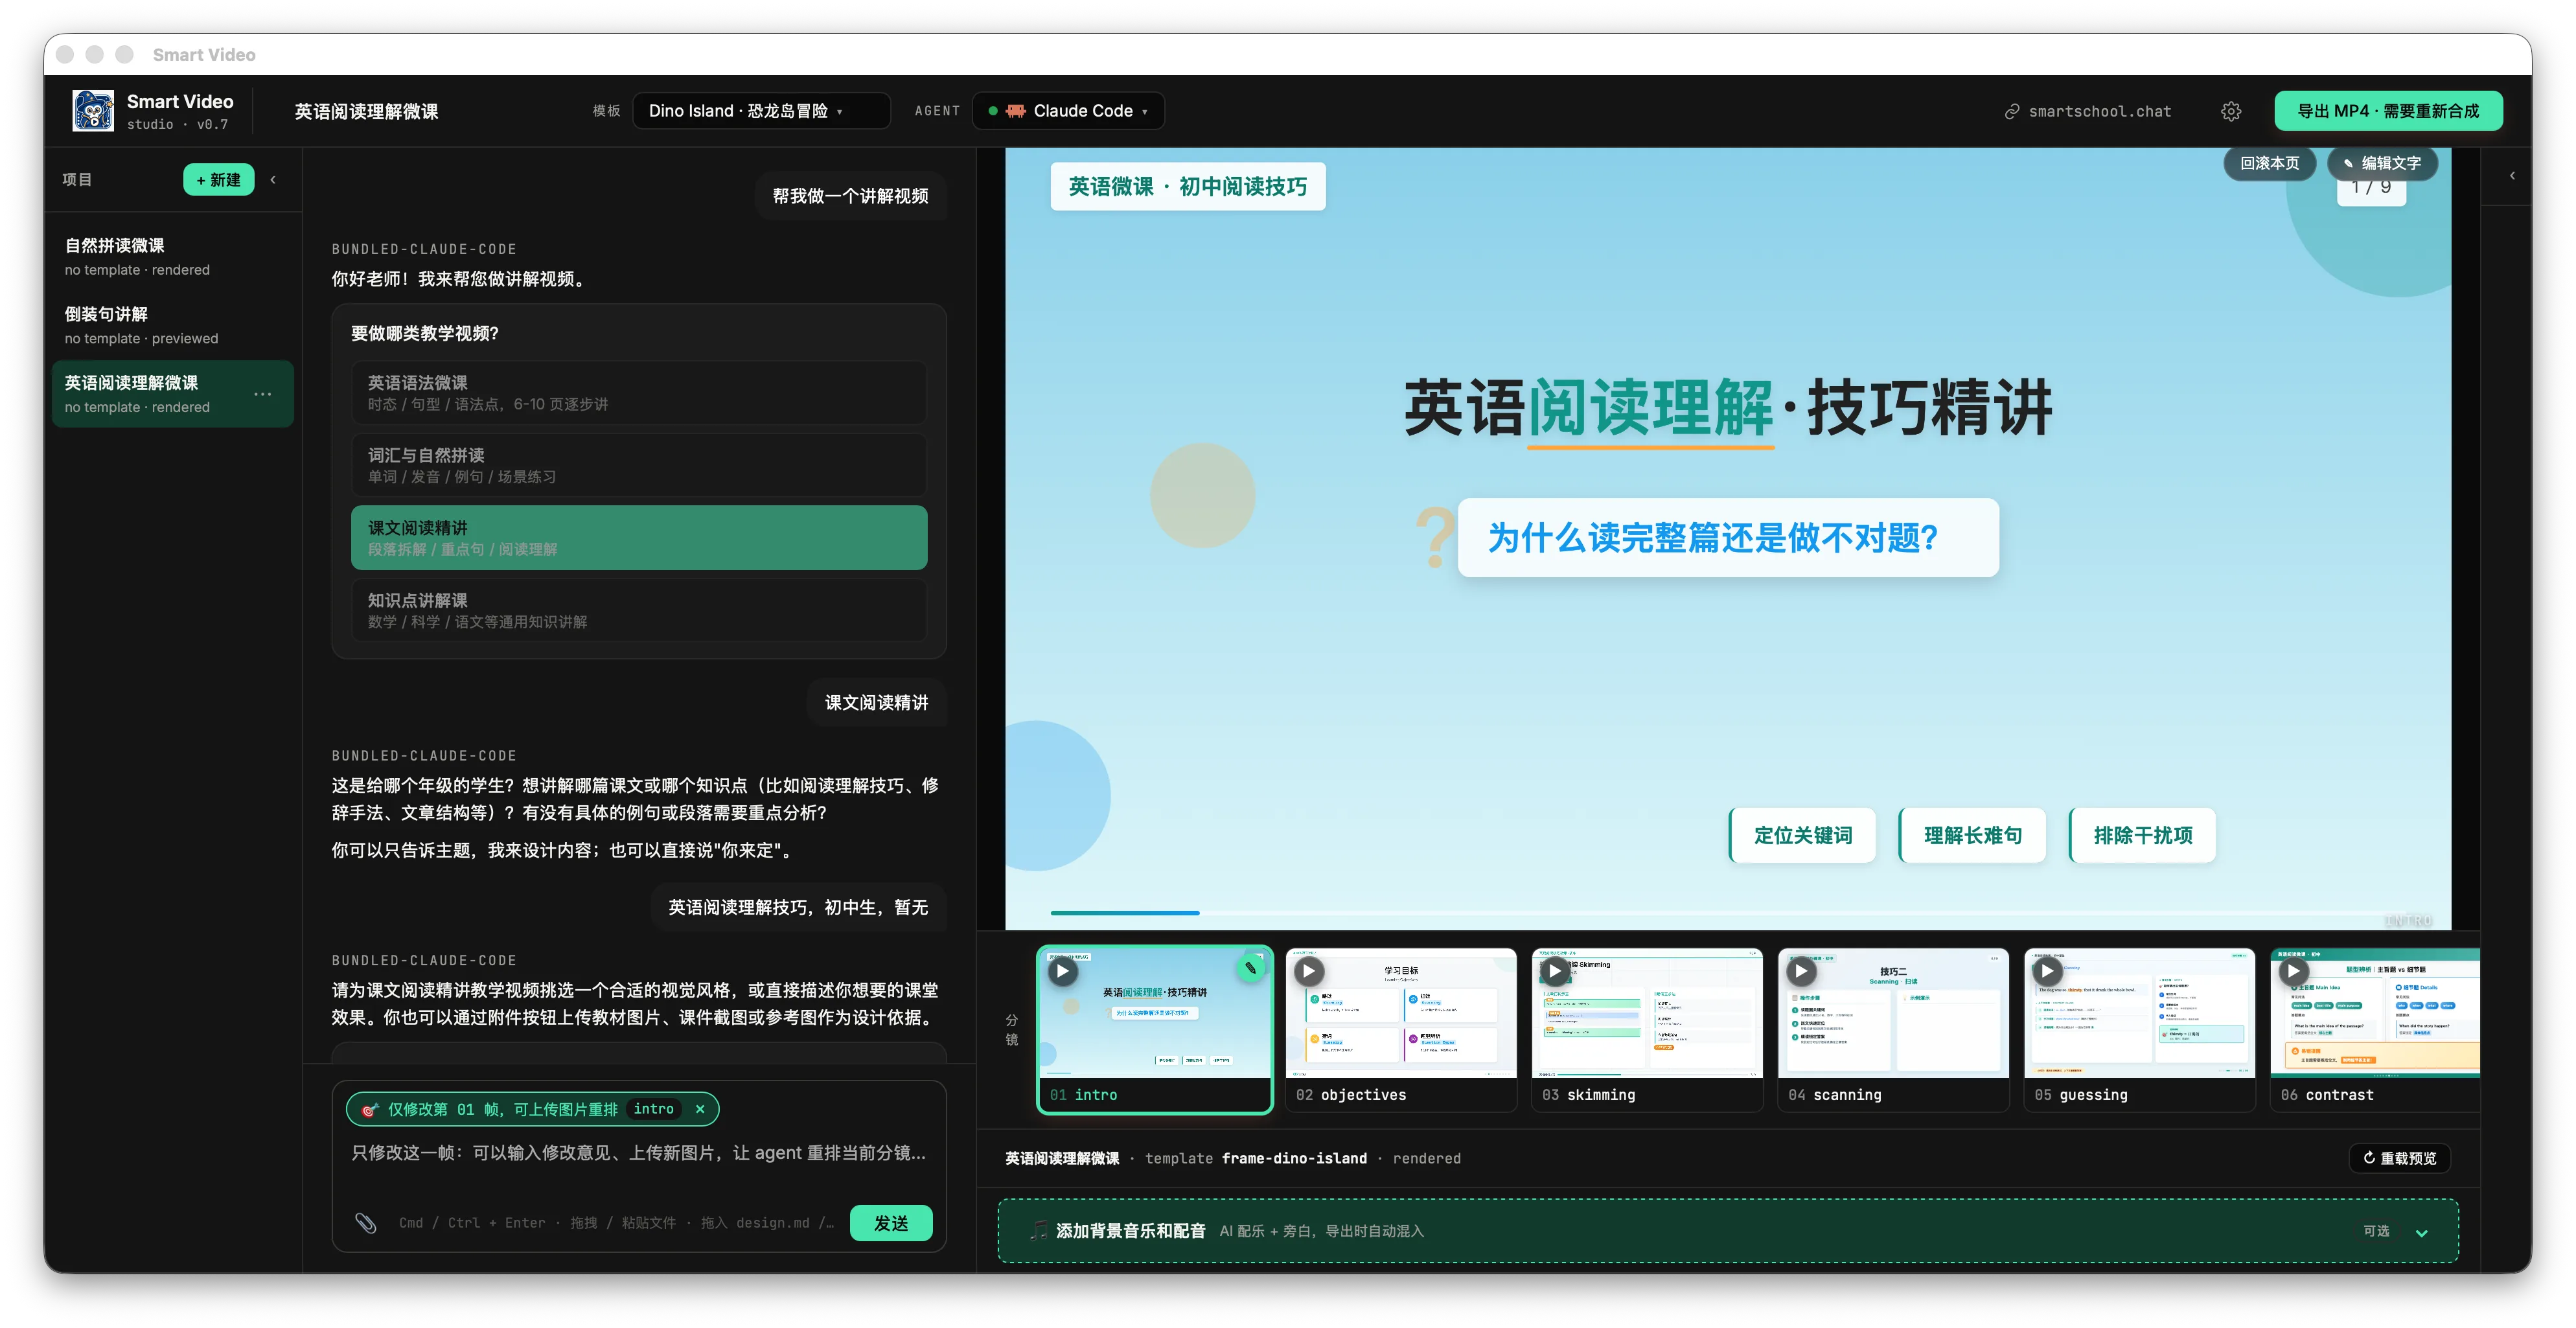The image size is (2576, 1328).
Task: Click the 定位关键词 tag in preview
Action: point(1802,835)
